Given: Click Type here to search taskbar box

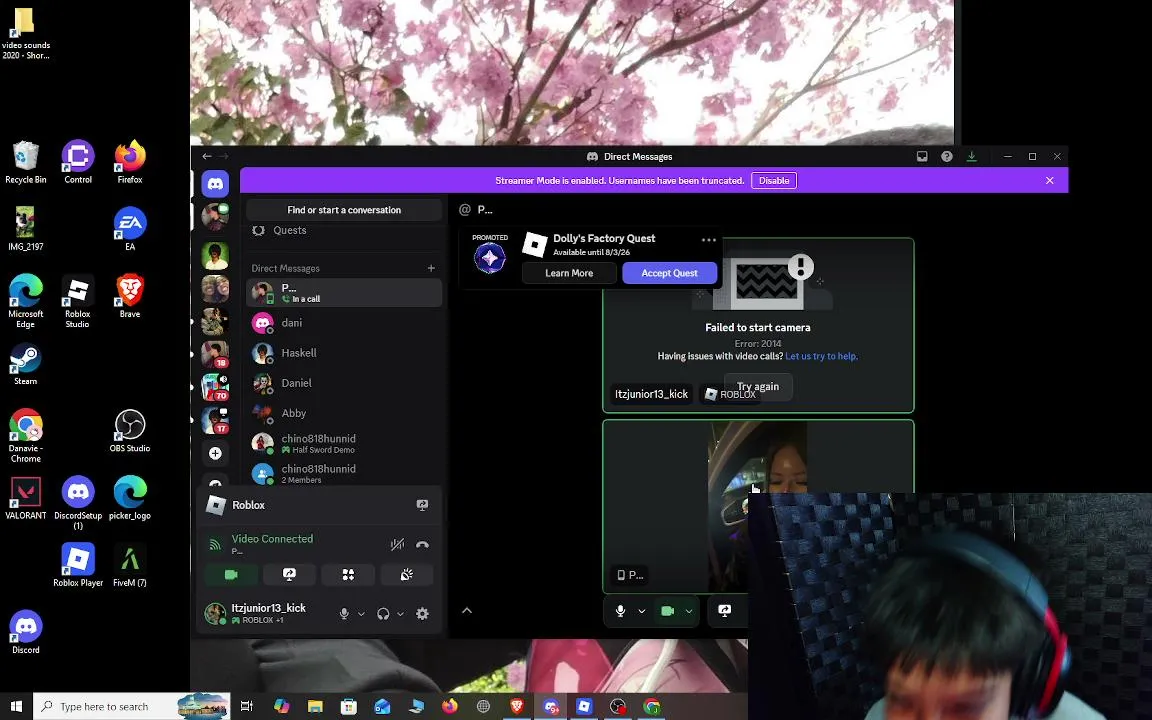Looking at the screenshot, I should (132, 706).
